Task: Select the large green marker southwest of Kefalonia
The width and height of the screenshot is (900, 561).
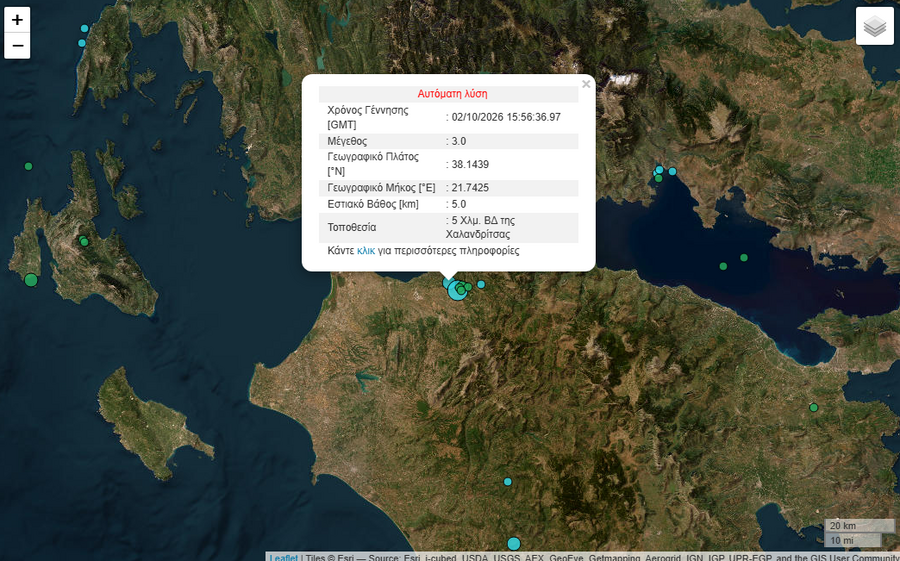Action: [31, 280]
